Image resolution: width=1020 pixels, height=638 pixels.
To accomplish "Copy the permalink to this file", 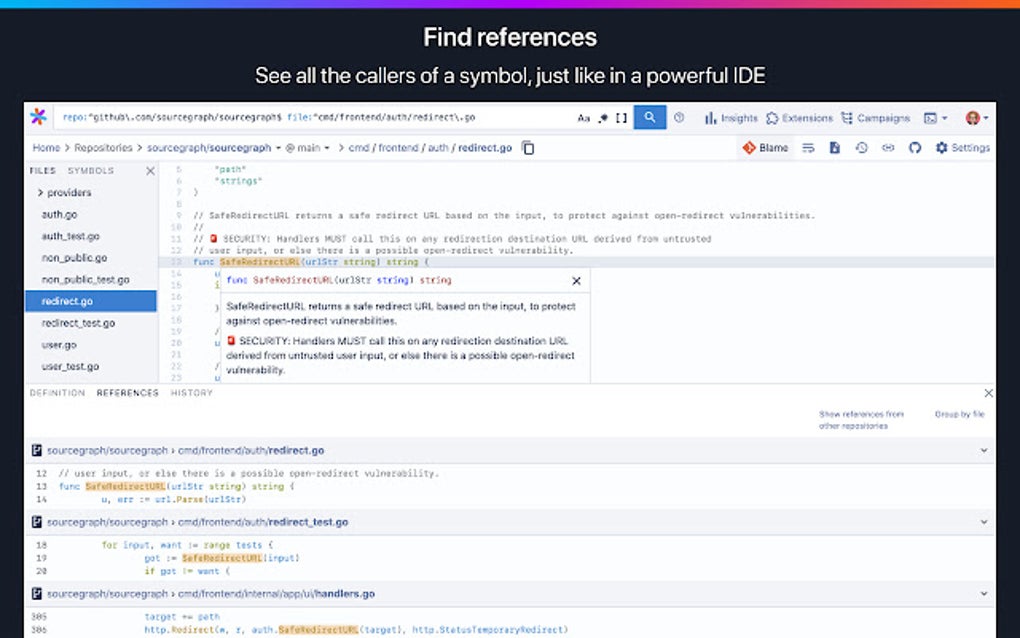I will [x=888, y=147].
